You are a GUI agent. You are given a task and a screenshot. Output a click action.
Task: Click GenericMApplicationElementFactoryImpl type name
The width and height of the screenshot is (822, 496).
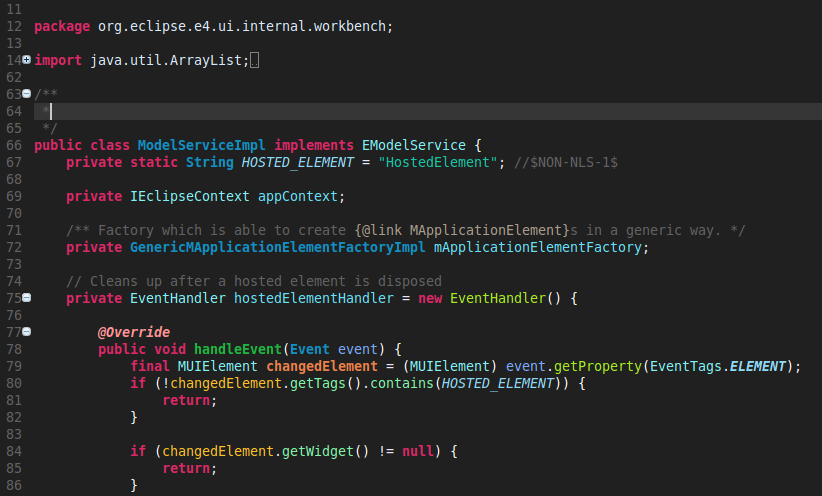tap(277, 247)
